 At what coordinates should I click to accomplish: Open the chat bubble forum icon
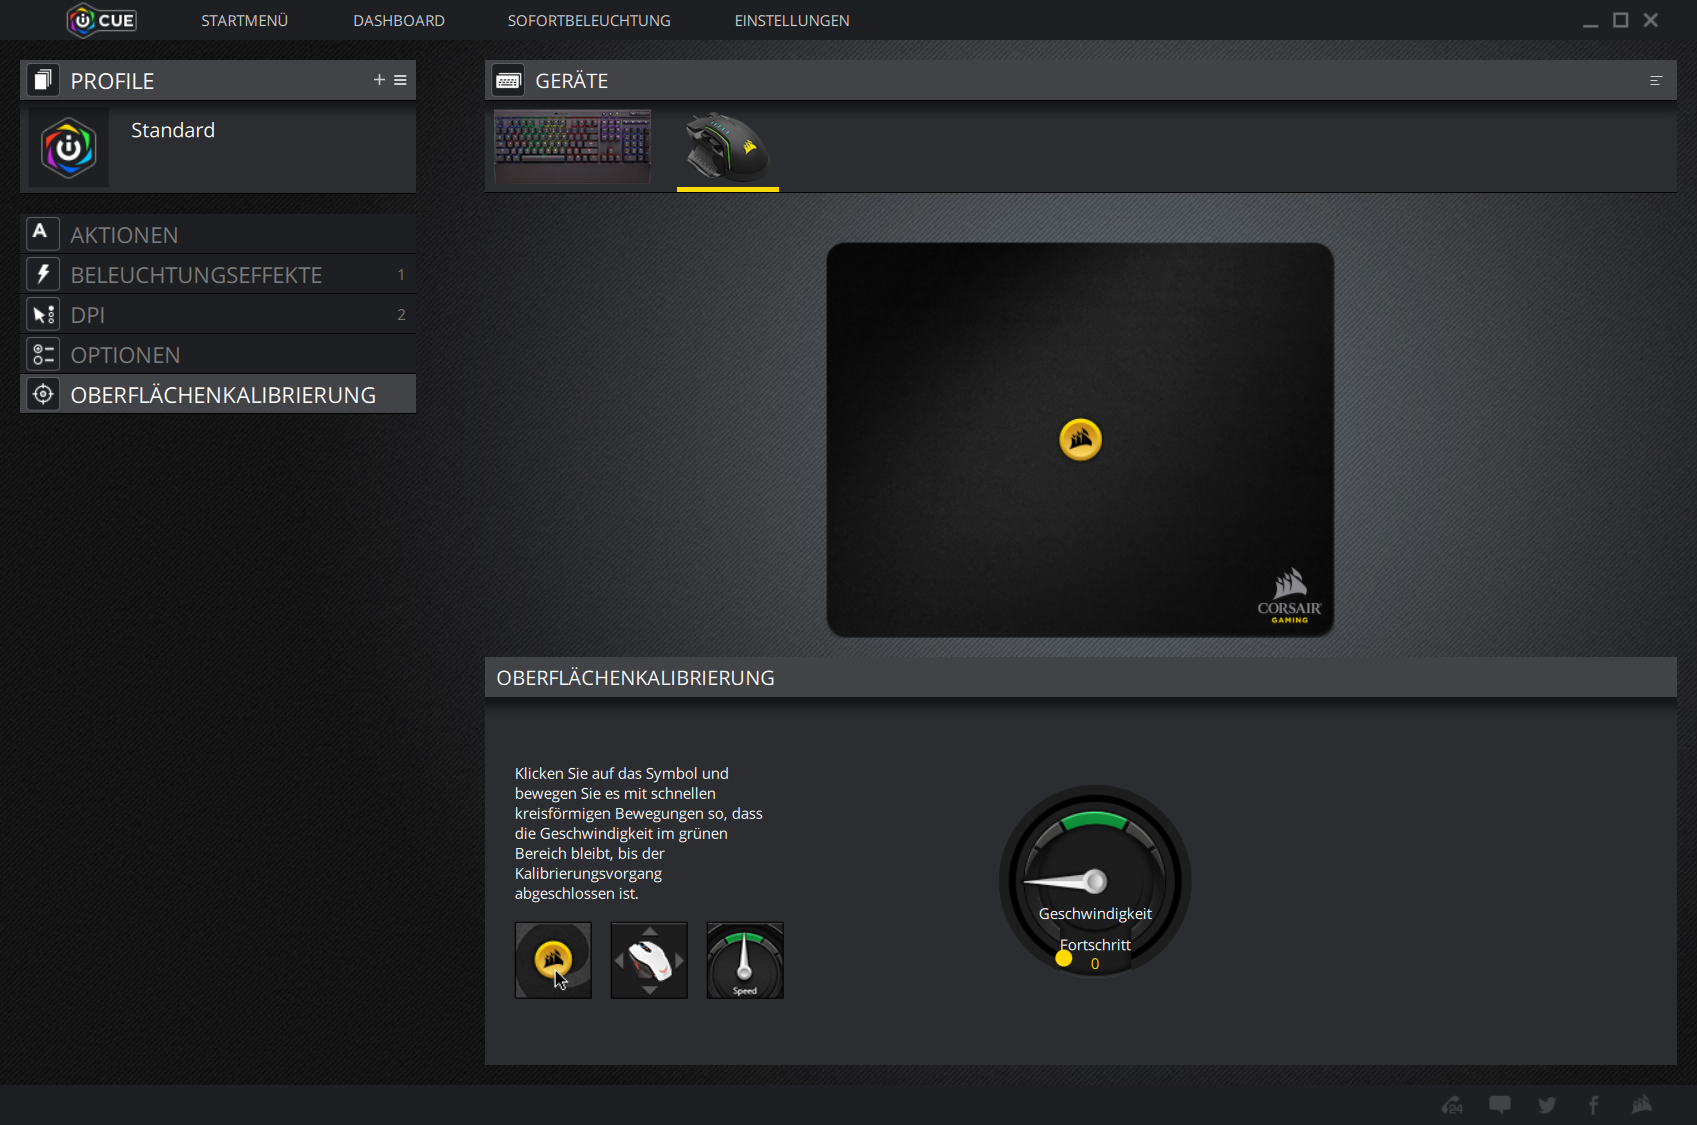pyautogui.click(x=1500, y=1105)
